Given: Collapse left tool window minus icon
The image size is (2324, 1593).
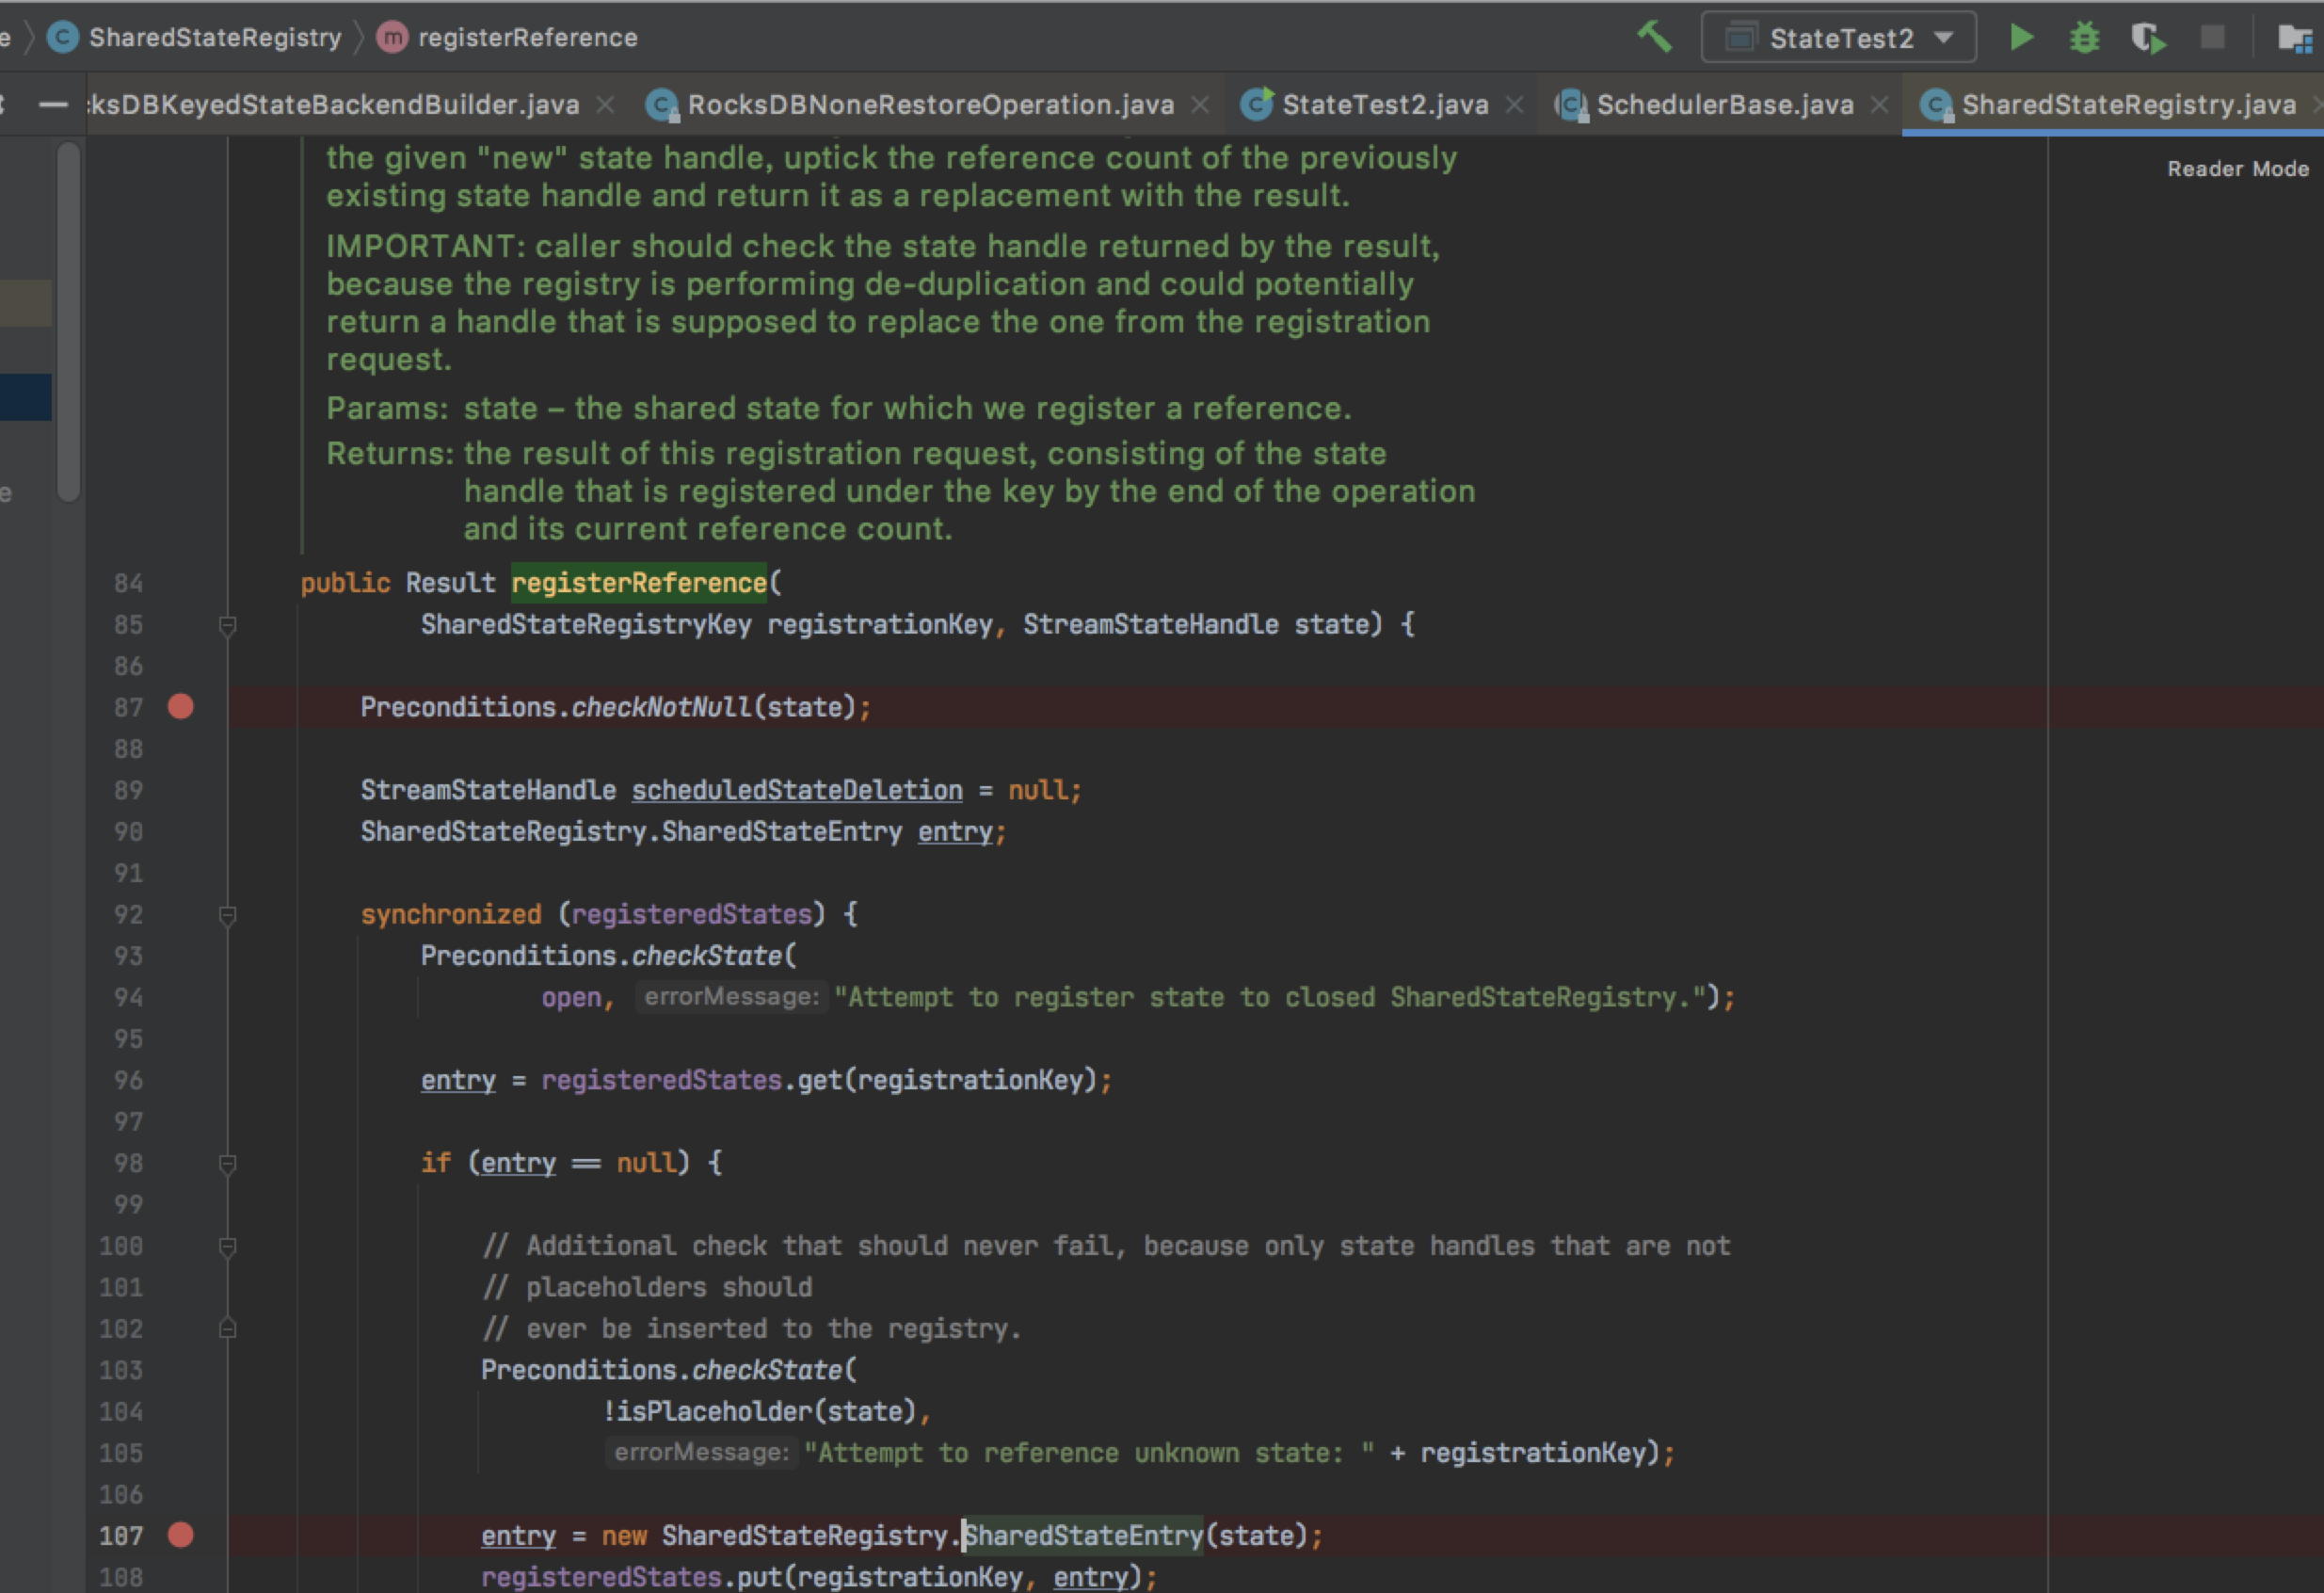Looking at the screenshot, I should [53, 105].
